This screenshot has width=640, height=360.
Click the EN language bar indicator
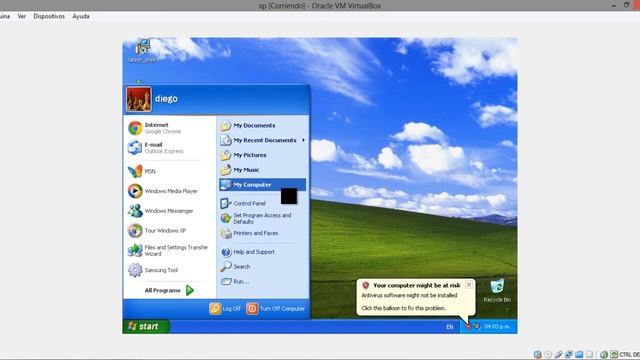[x=449, y=327]
